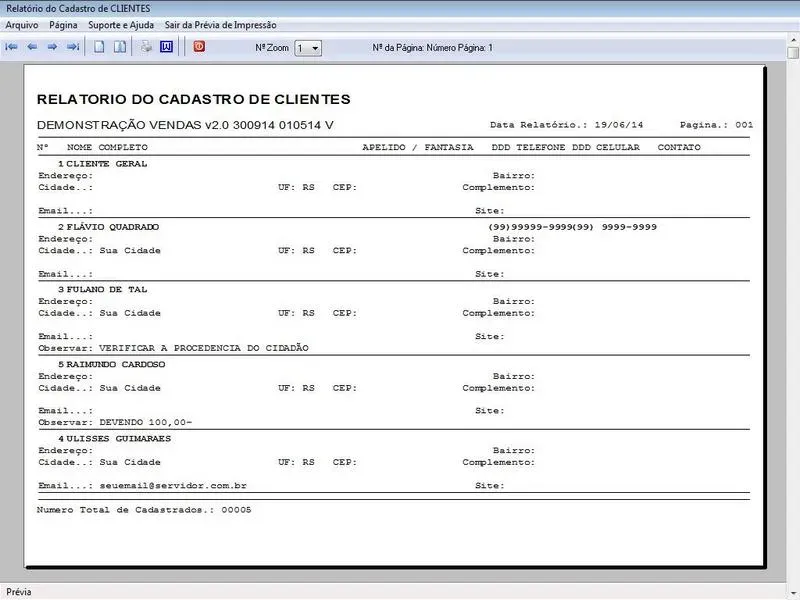This screenshot has width=800, height=600.
Task: Click the next page arrow icon
Action: pos(52,47)
